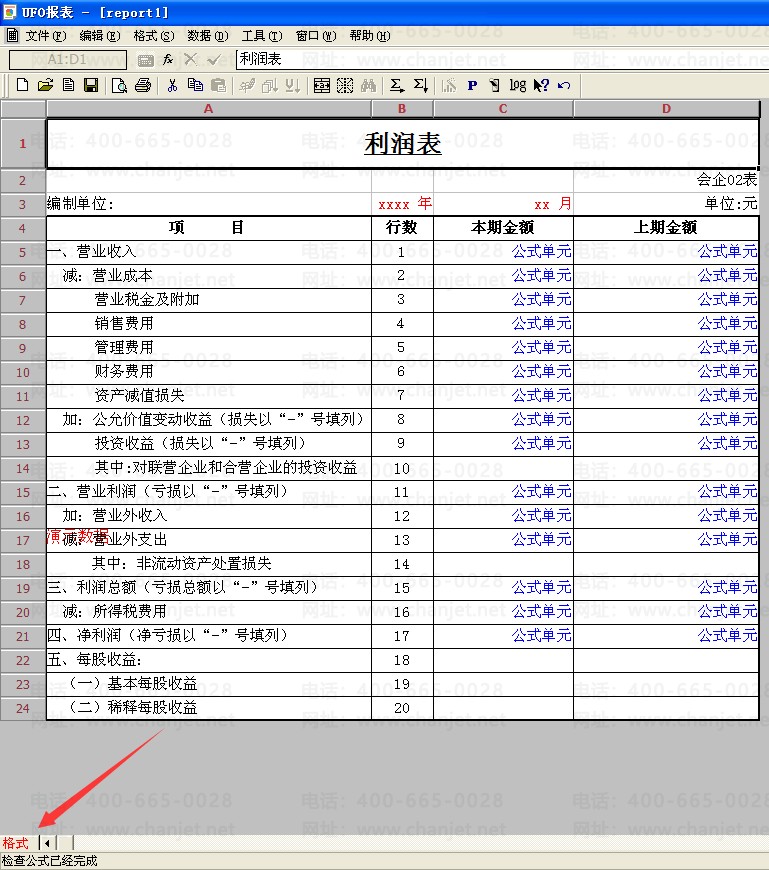
Task: Open print preview magnifier icon
Action: pos(119,85)
